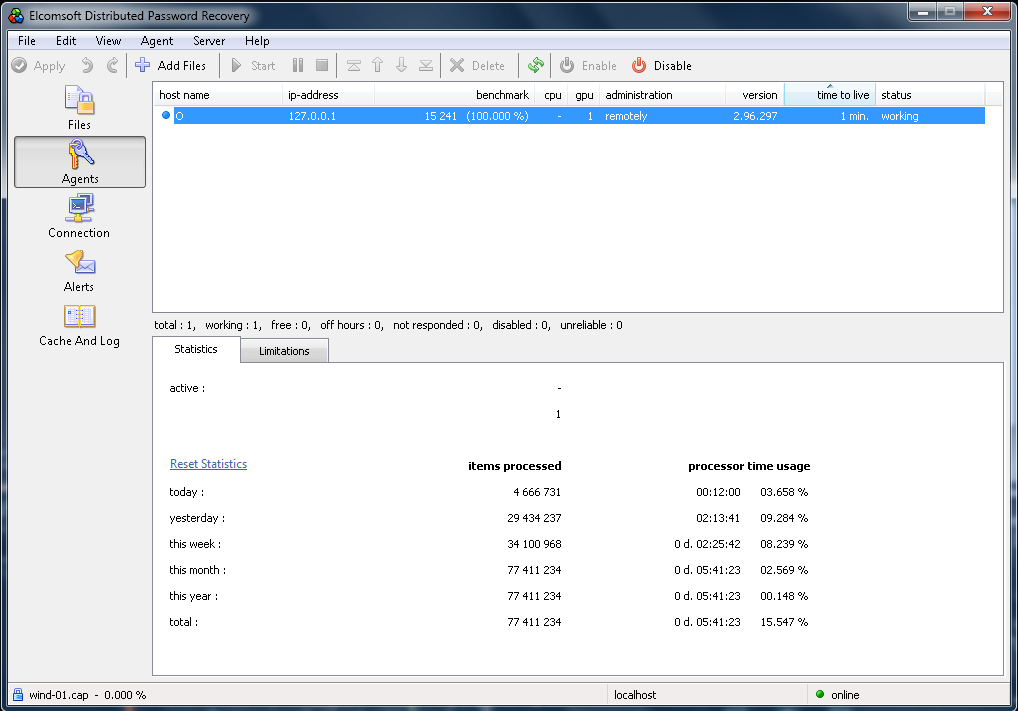
Task: Click the move up arrow icon
Action: (378, 66)
